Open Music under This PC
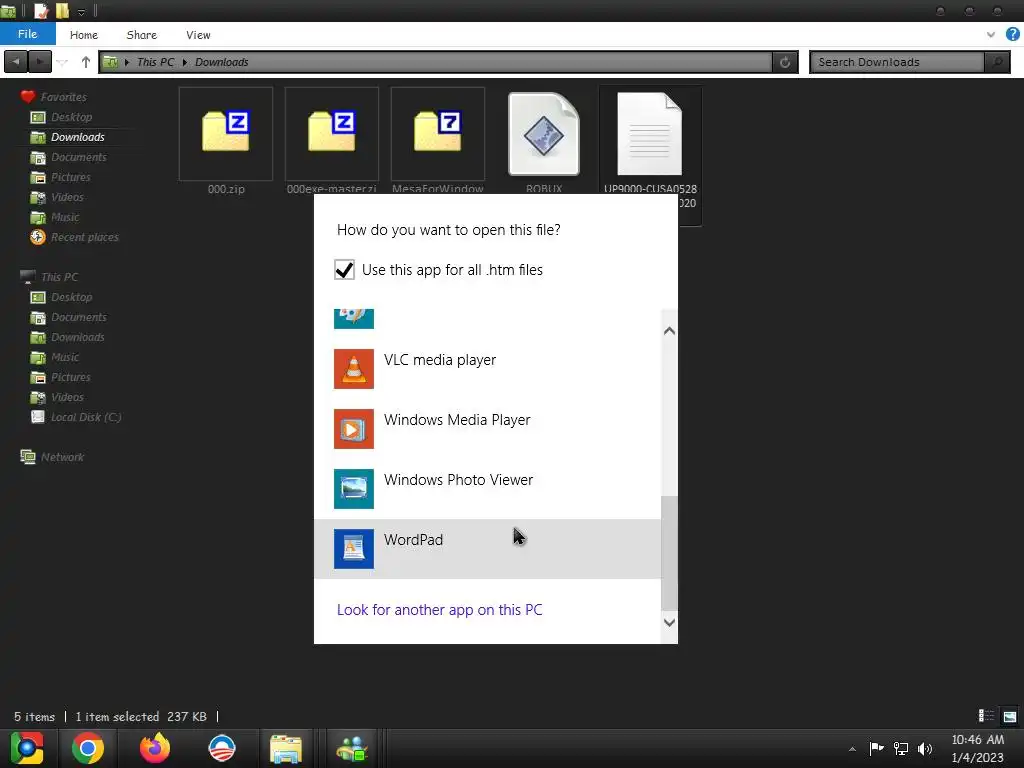Screen dimensions: 1024x768 pyautogui.click(x=65, y=357)
